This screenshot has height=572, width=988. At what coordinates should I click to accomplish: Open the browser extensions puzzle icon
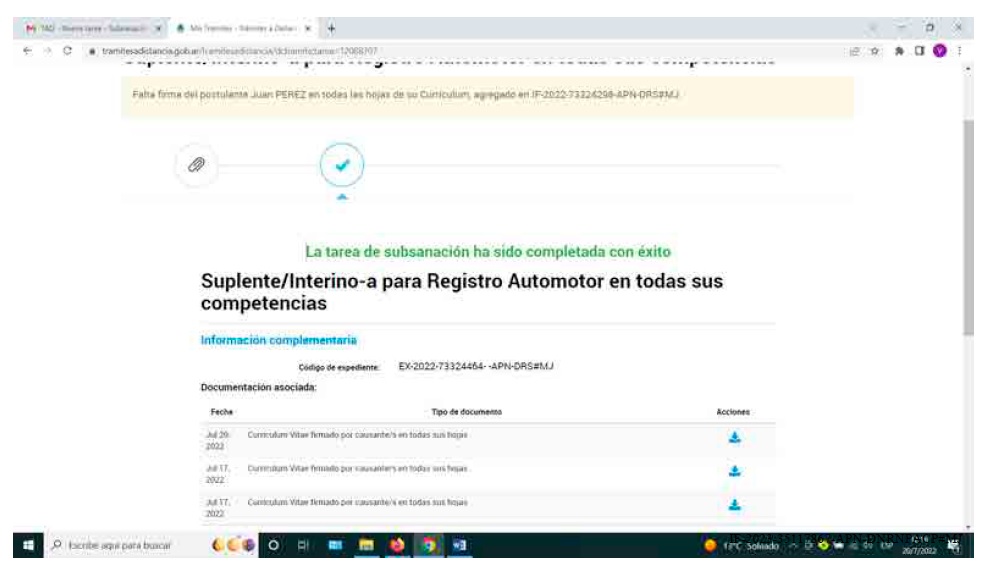[x=899, y=51]
